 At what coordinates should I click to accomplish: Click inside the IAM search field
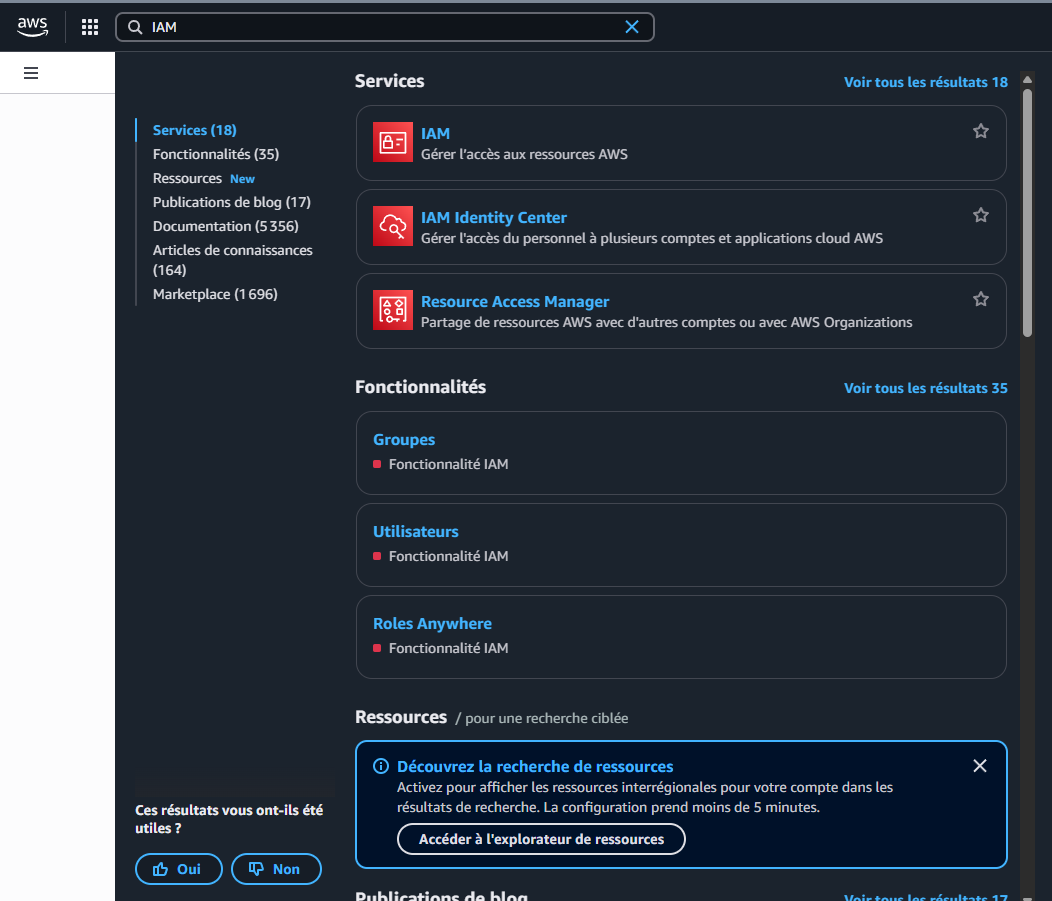[380, 27]
